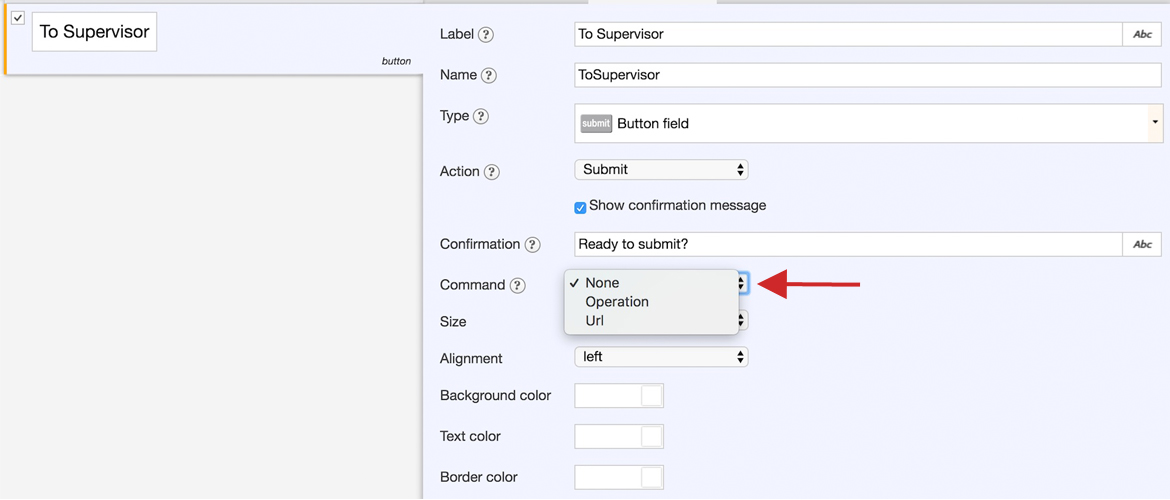Image resolution: width=1170 pixels, height=500 pixels.
Task: Click the To Supervisor preview button
Action: [x=94, y=32]
